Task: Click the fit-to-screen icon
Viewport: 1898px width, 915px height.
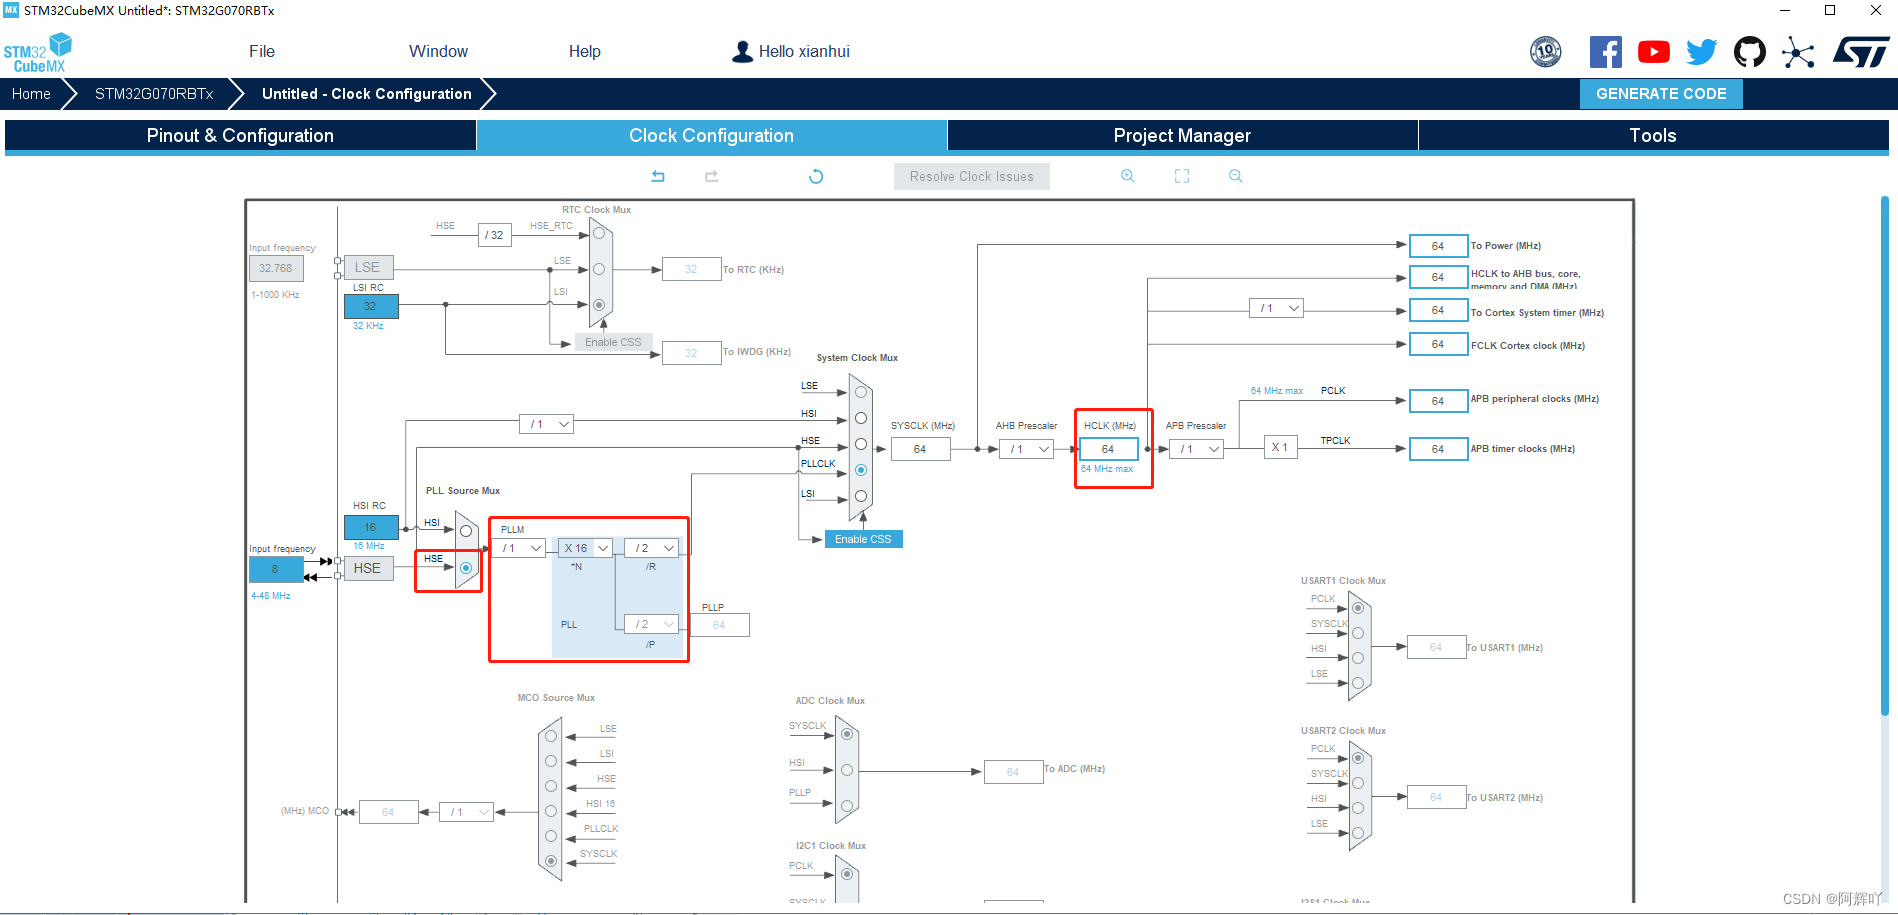Action: 1182,176
